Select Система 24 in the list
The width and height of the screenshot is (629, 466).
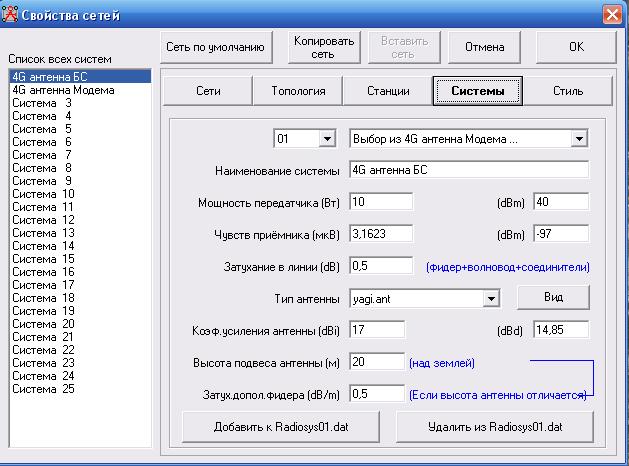click(80, 376)
